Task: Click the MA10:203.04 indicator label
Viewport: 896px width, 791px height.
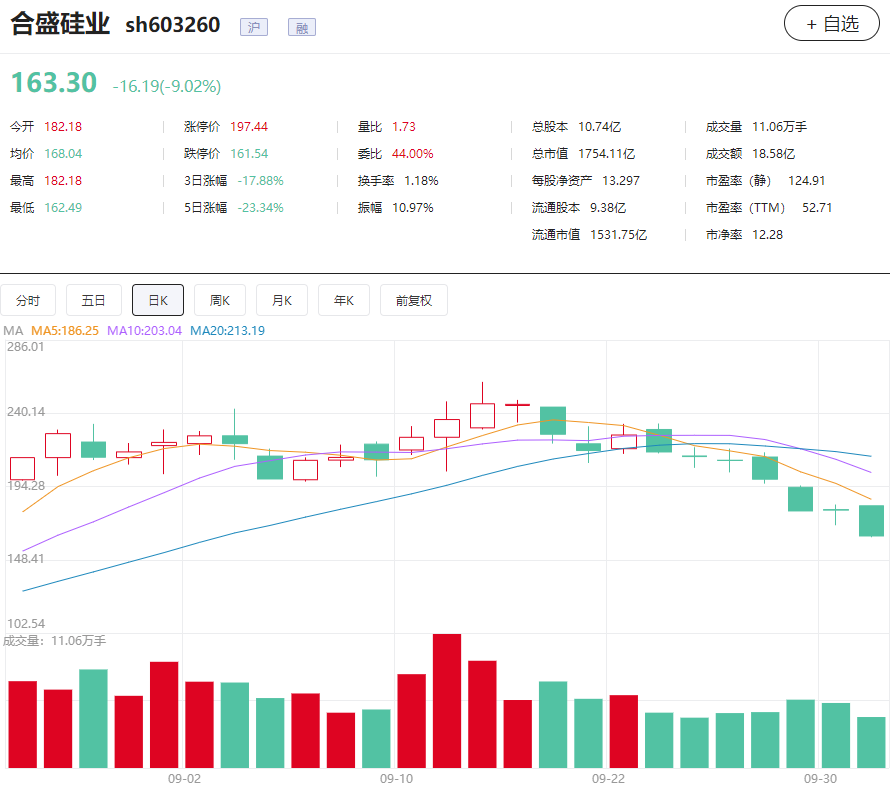Action: point(145,331)
